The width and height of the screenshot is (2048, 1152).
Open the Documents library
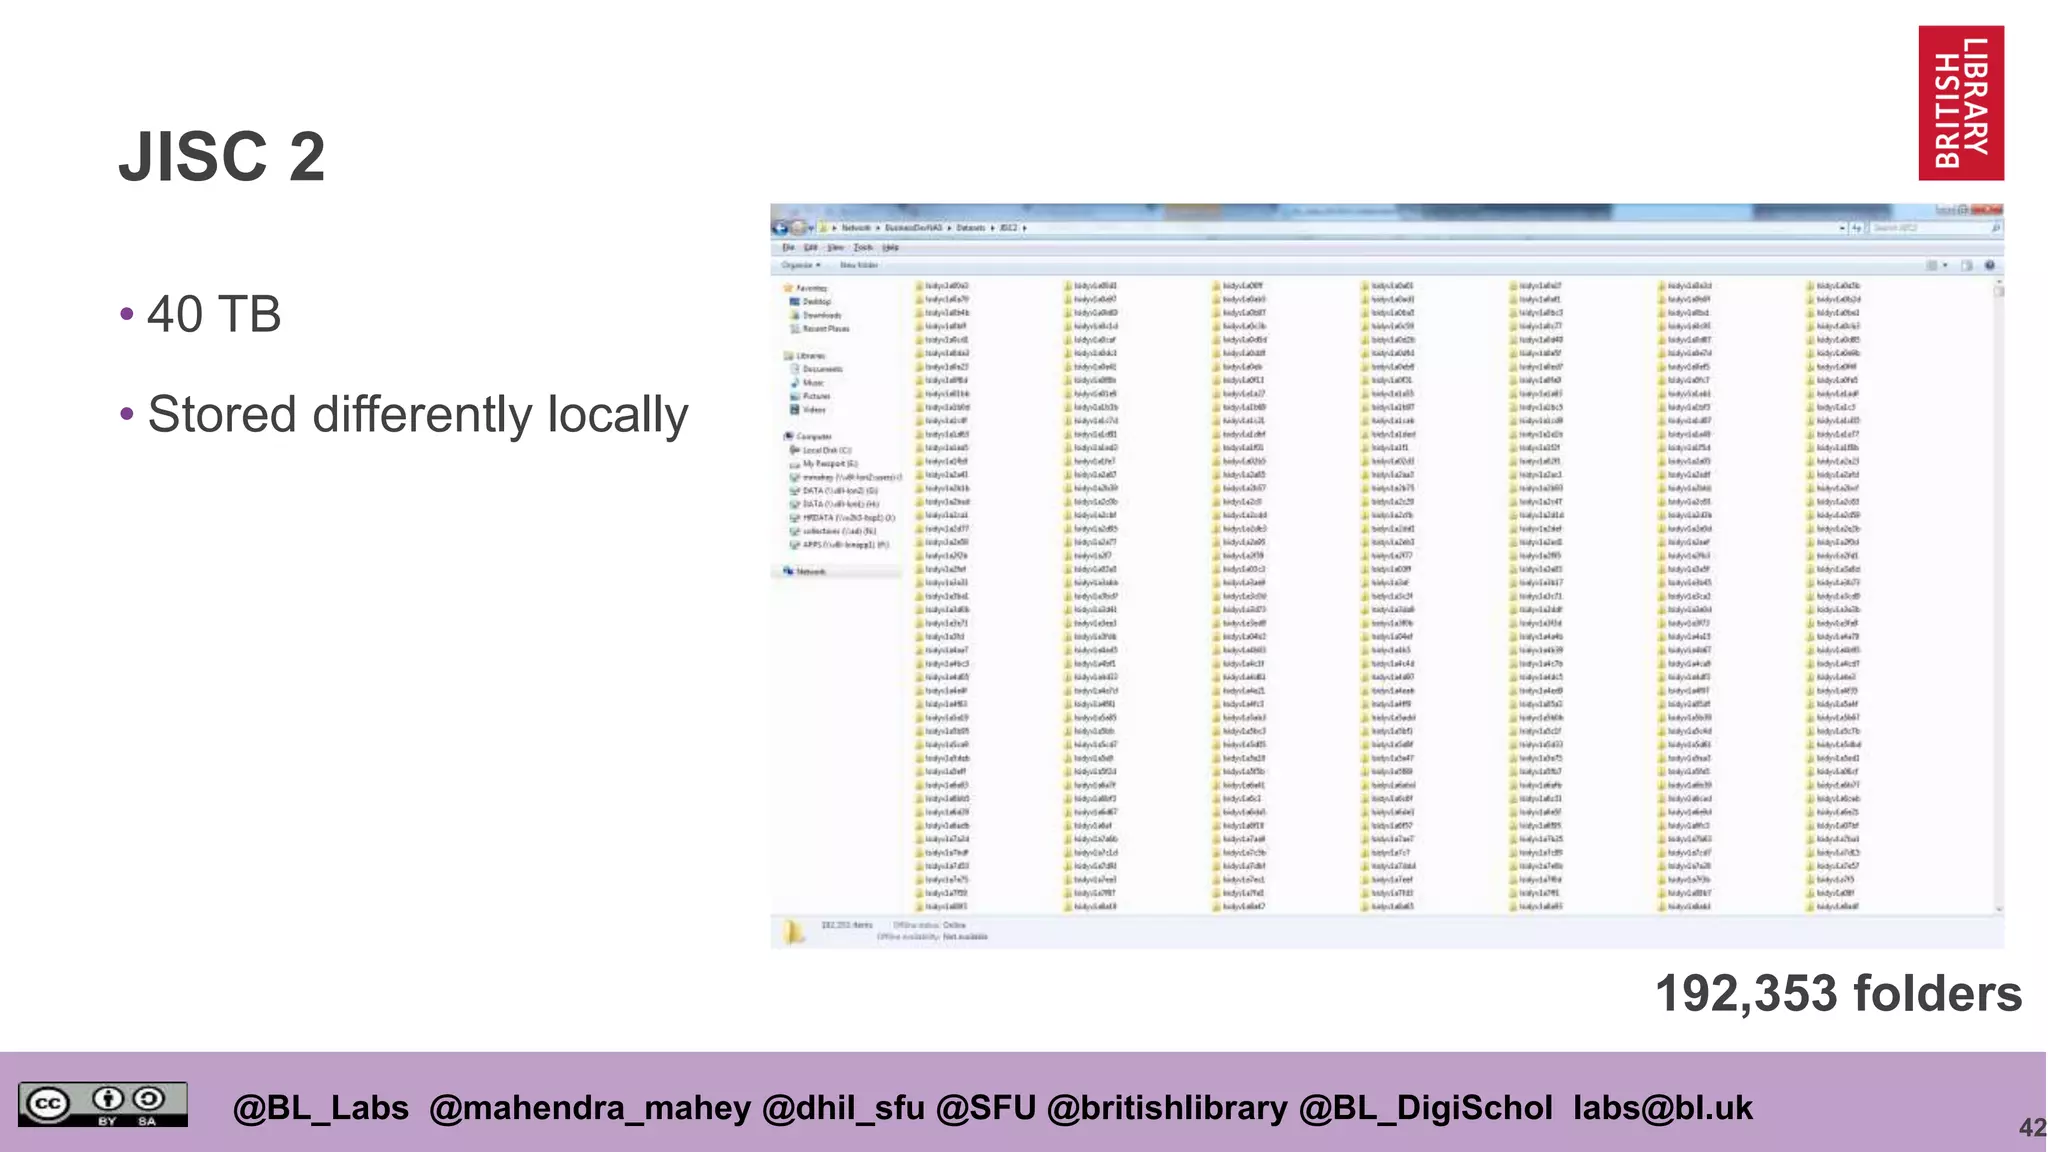coord(817,369)
